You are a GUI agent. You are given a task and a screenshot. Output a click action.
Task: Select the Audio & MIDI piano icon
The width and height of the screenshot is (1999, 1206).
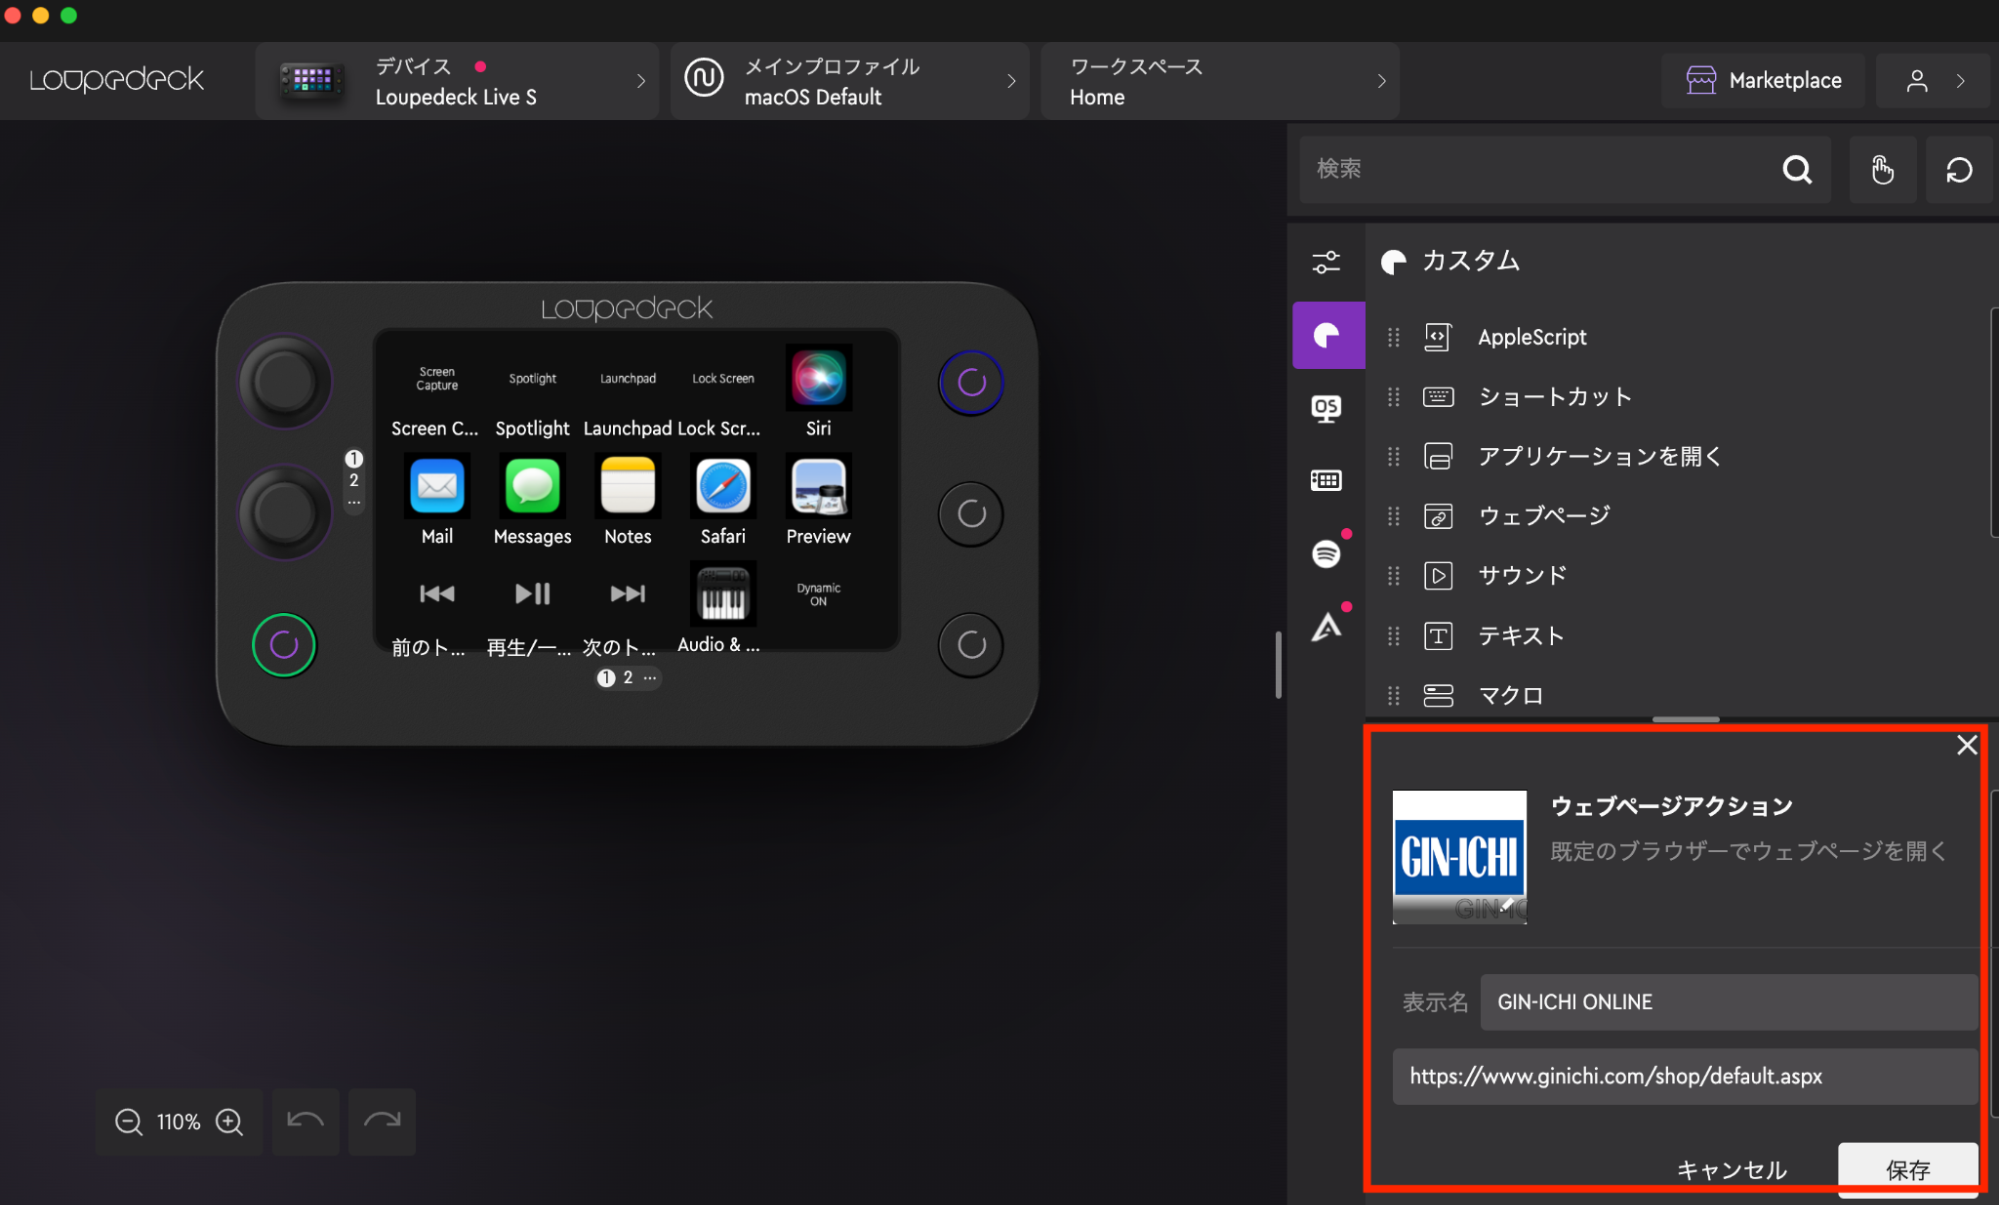[x=723, y=594]
